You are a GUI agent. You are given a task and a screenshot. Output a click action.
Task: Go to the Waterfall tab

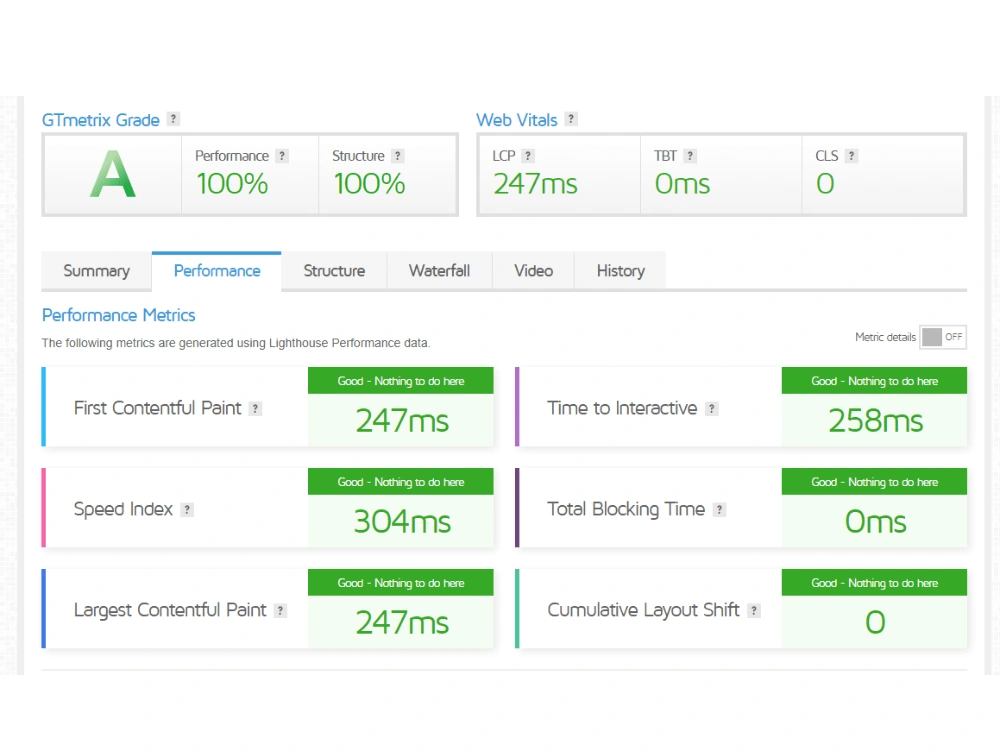pos(439,271)
